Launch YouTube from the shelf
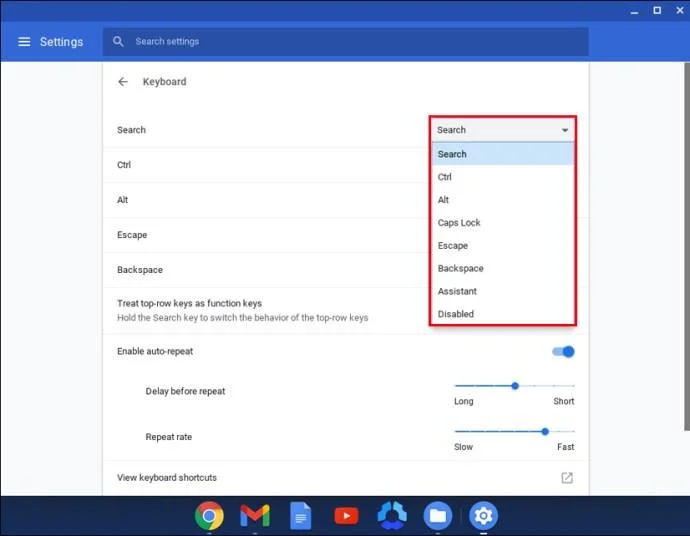This screenshot has height=536, width=690. (x=346, y=516)
